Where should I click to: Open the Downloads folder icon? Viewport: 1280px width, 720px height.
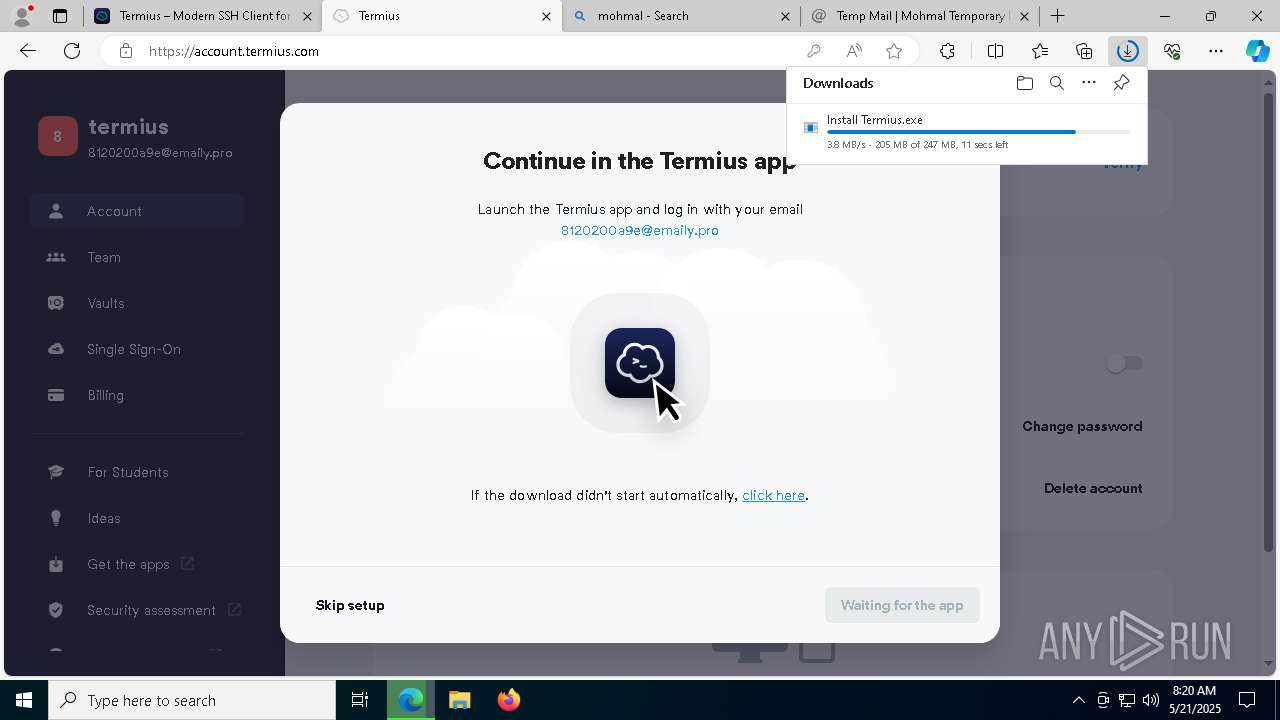click(1024, 83)
